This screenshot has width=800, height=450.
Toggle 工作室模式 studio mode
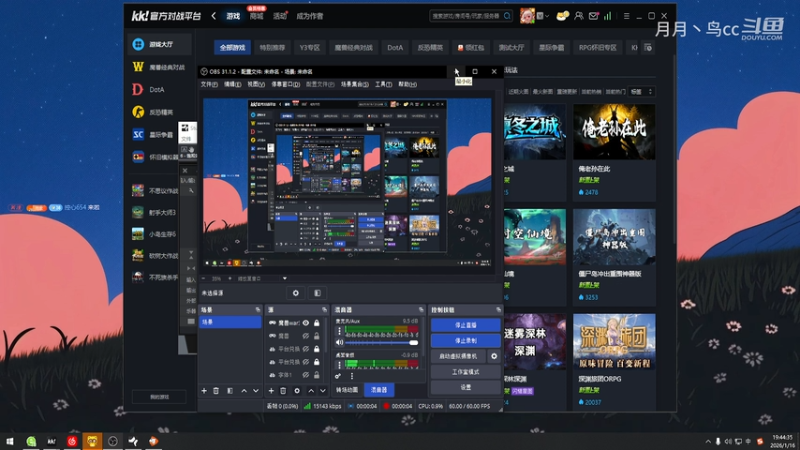click(466, 372)
